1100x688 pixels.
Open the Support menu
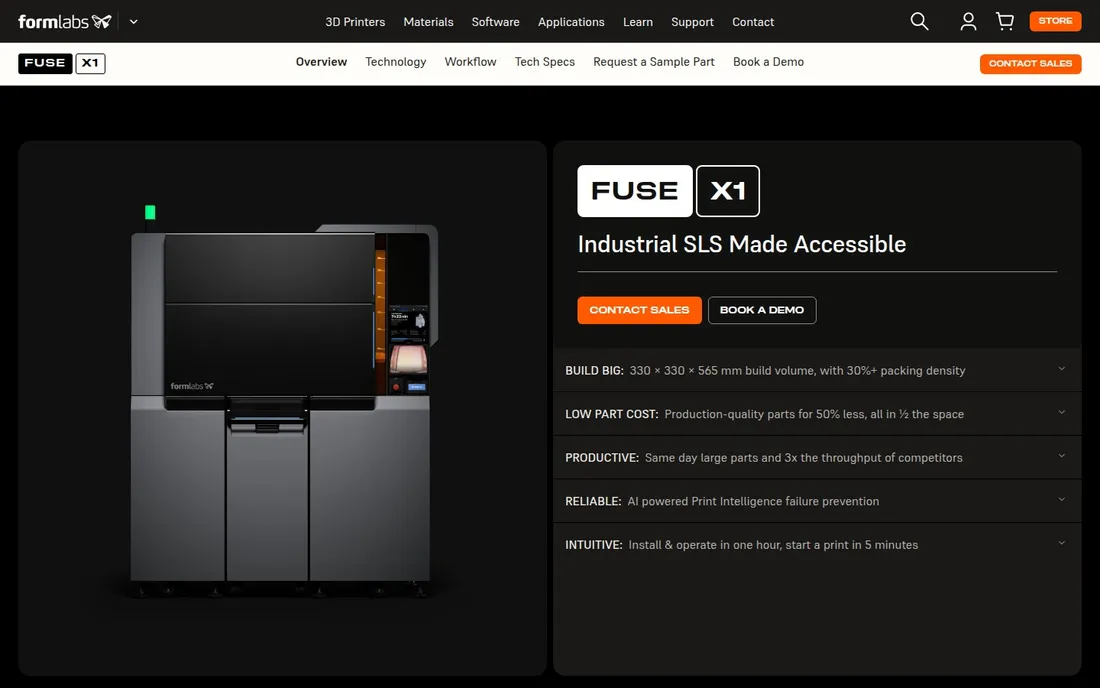click(x=692, y=22)
